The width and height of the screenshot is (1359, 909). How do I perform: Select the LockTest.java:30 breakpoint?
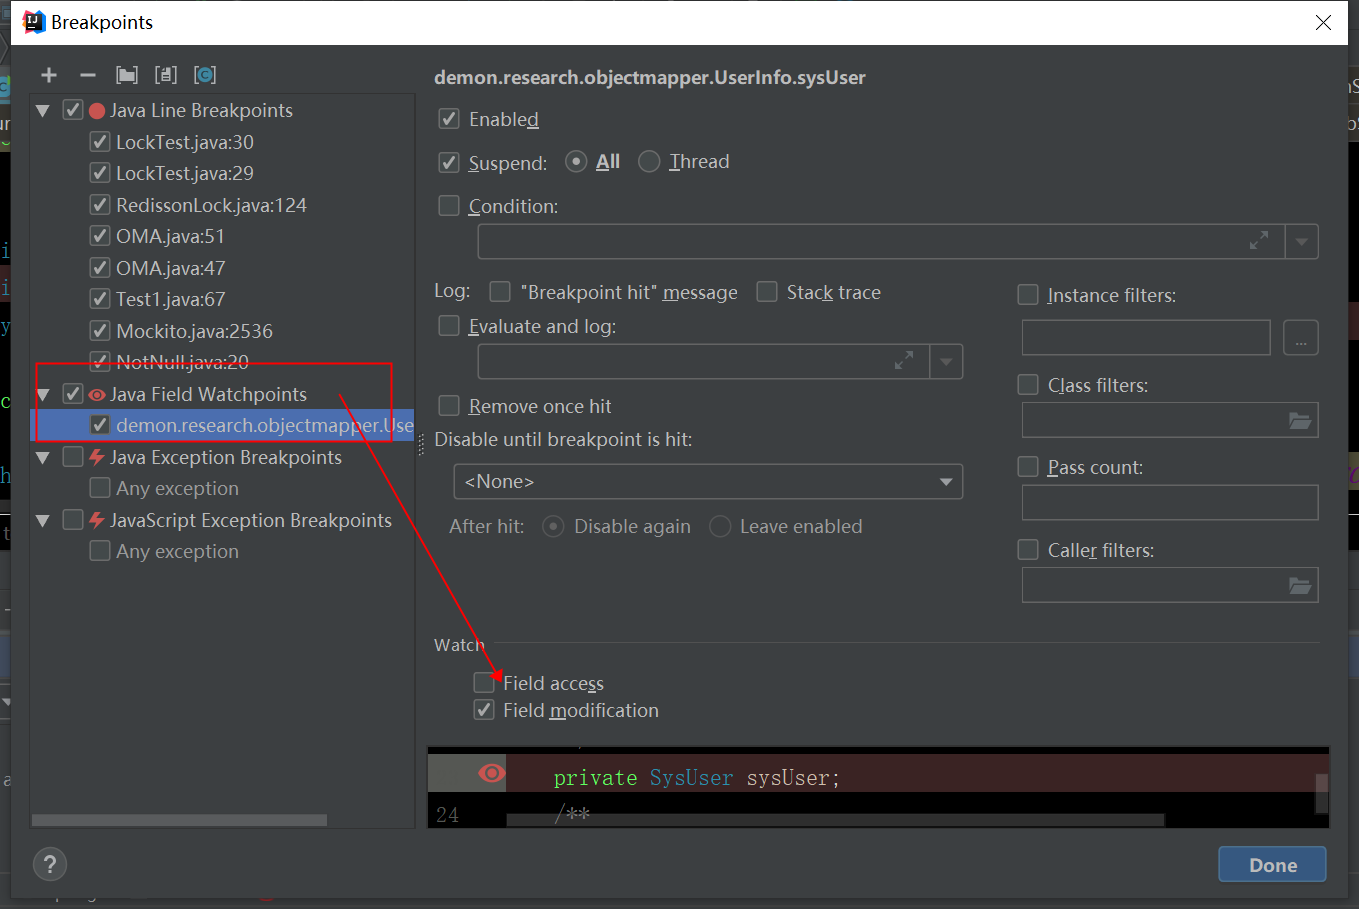(185, 142)
